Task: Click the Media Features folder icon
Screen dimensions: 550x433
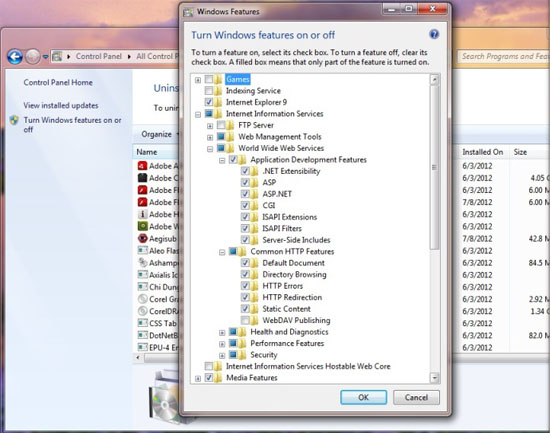Action: pyautogui.click(x=218, y=378)
